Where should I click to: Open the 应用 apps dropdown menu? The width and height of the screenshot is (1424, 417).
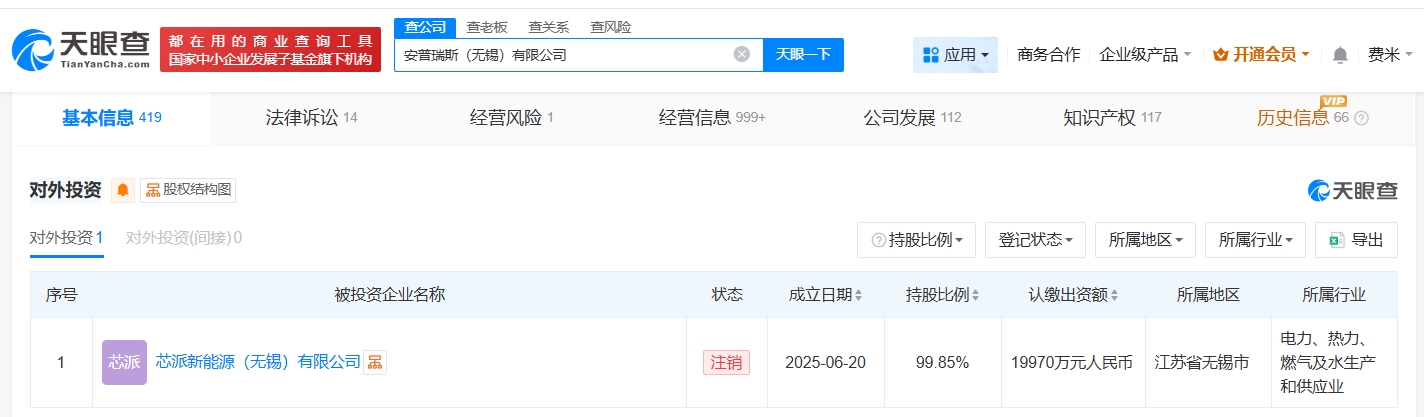pos(955,55)
